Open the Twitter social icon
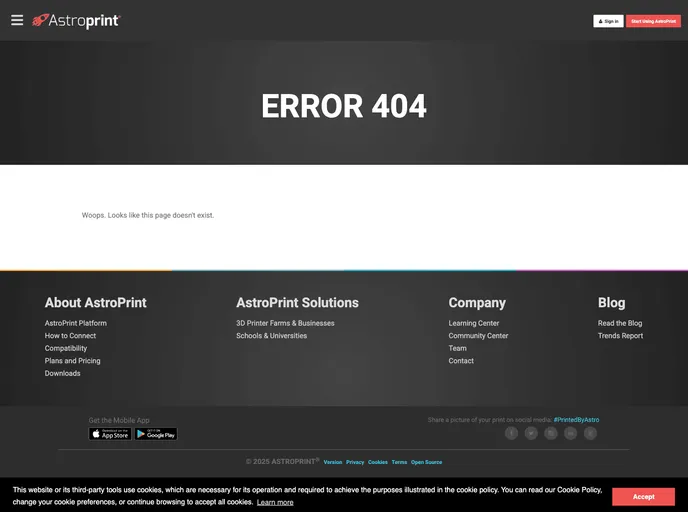Screen dimensions: 688x512 531,433
